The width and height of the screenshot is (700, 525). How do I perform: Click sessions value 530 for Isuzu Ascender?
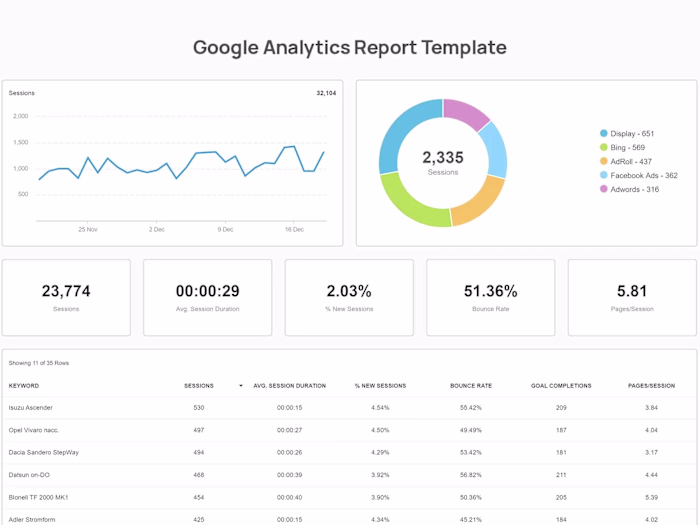pos(199,408)
